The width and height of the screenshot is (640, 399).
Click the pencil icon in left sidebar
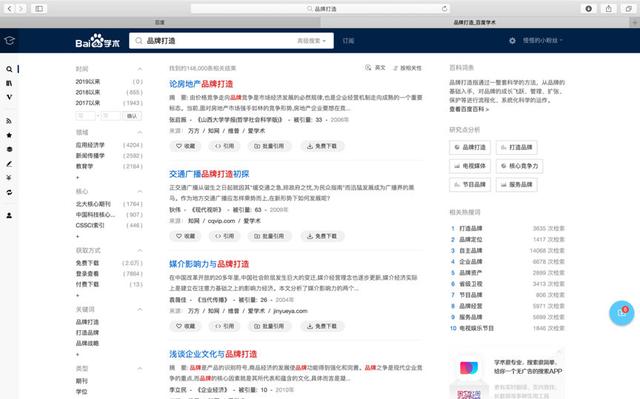[x=9, y=164]
